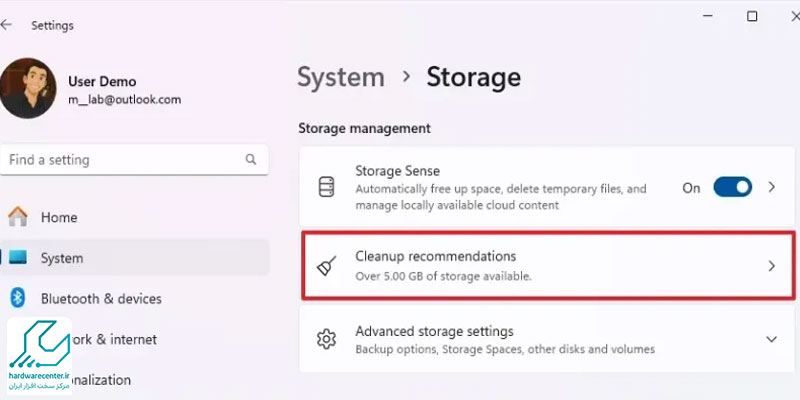
Task: Click the magnifier icon in search box
Action: 251,159
